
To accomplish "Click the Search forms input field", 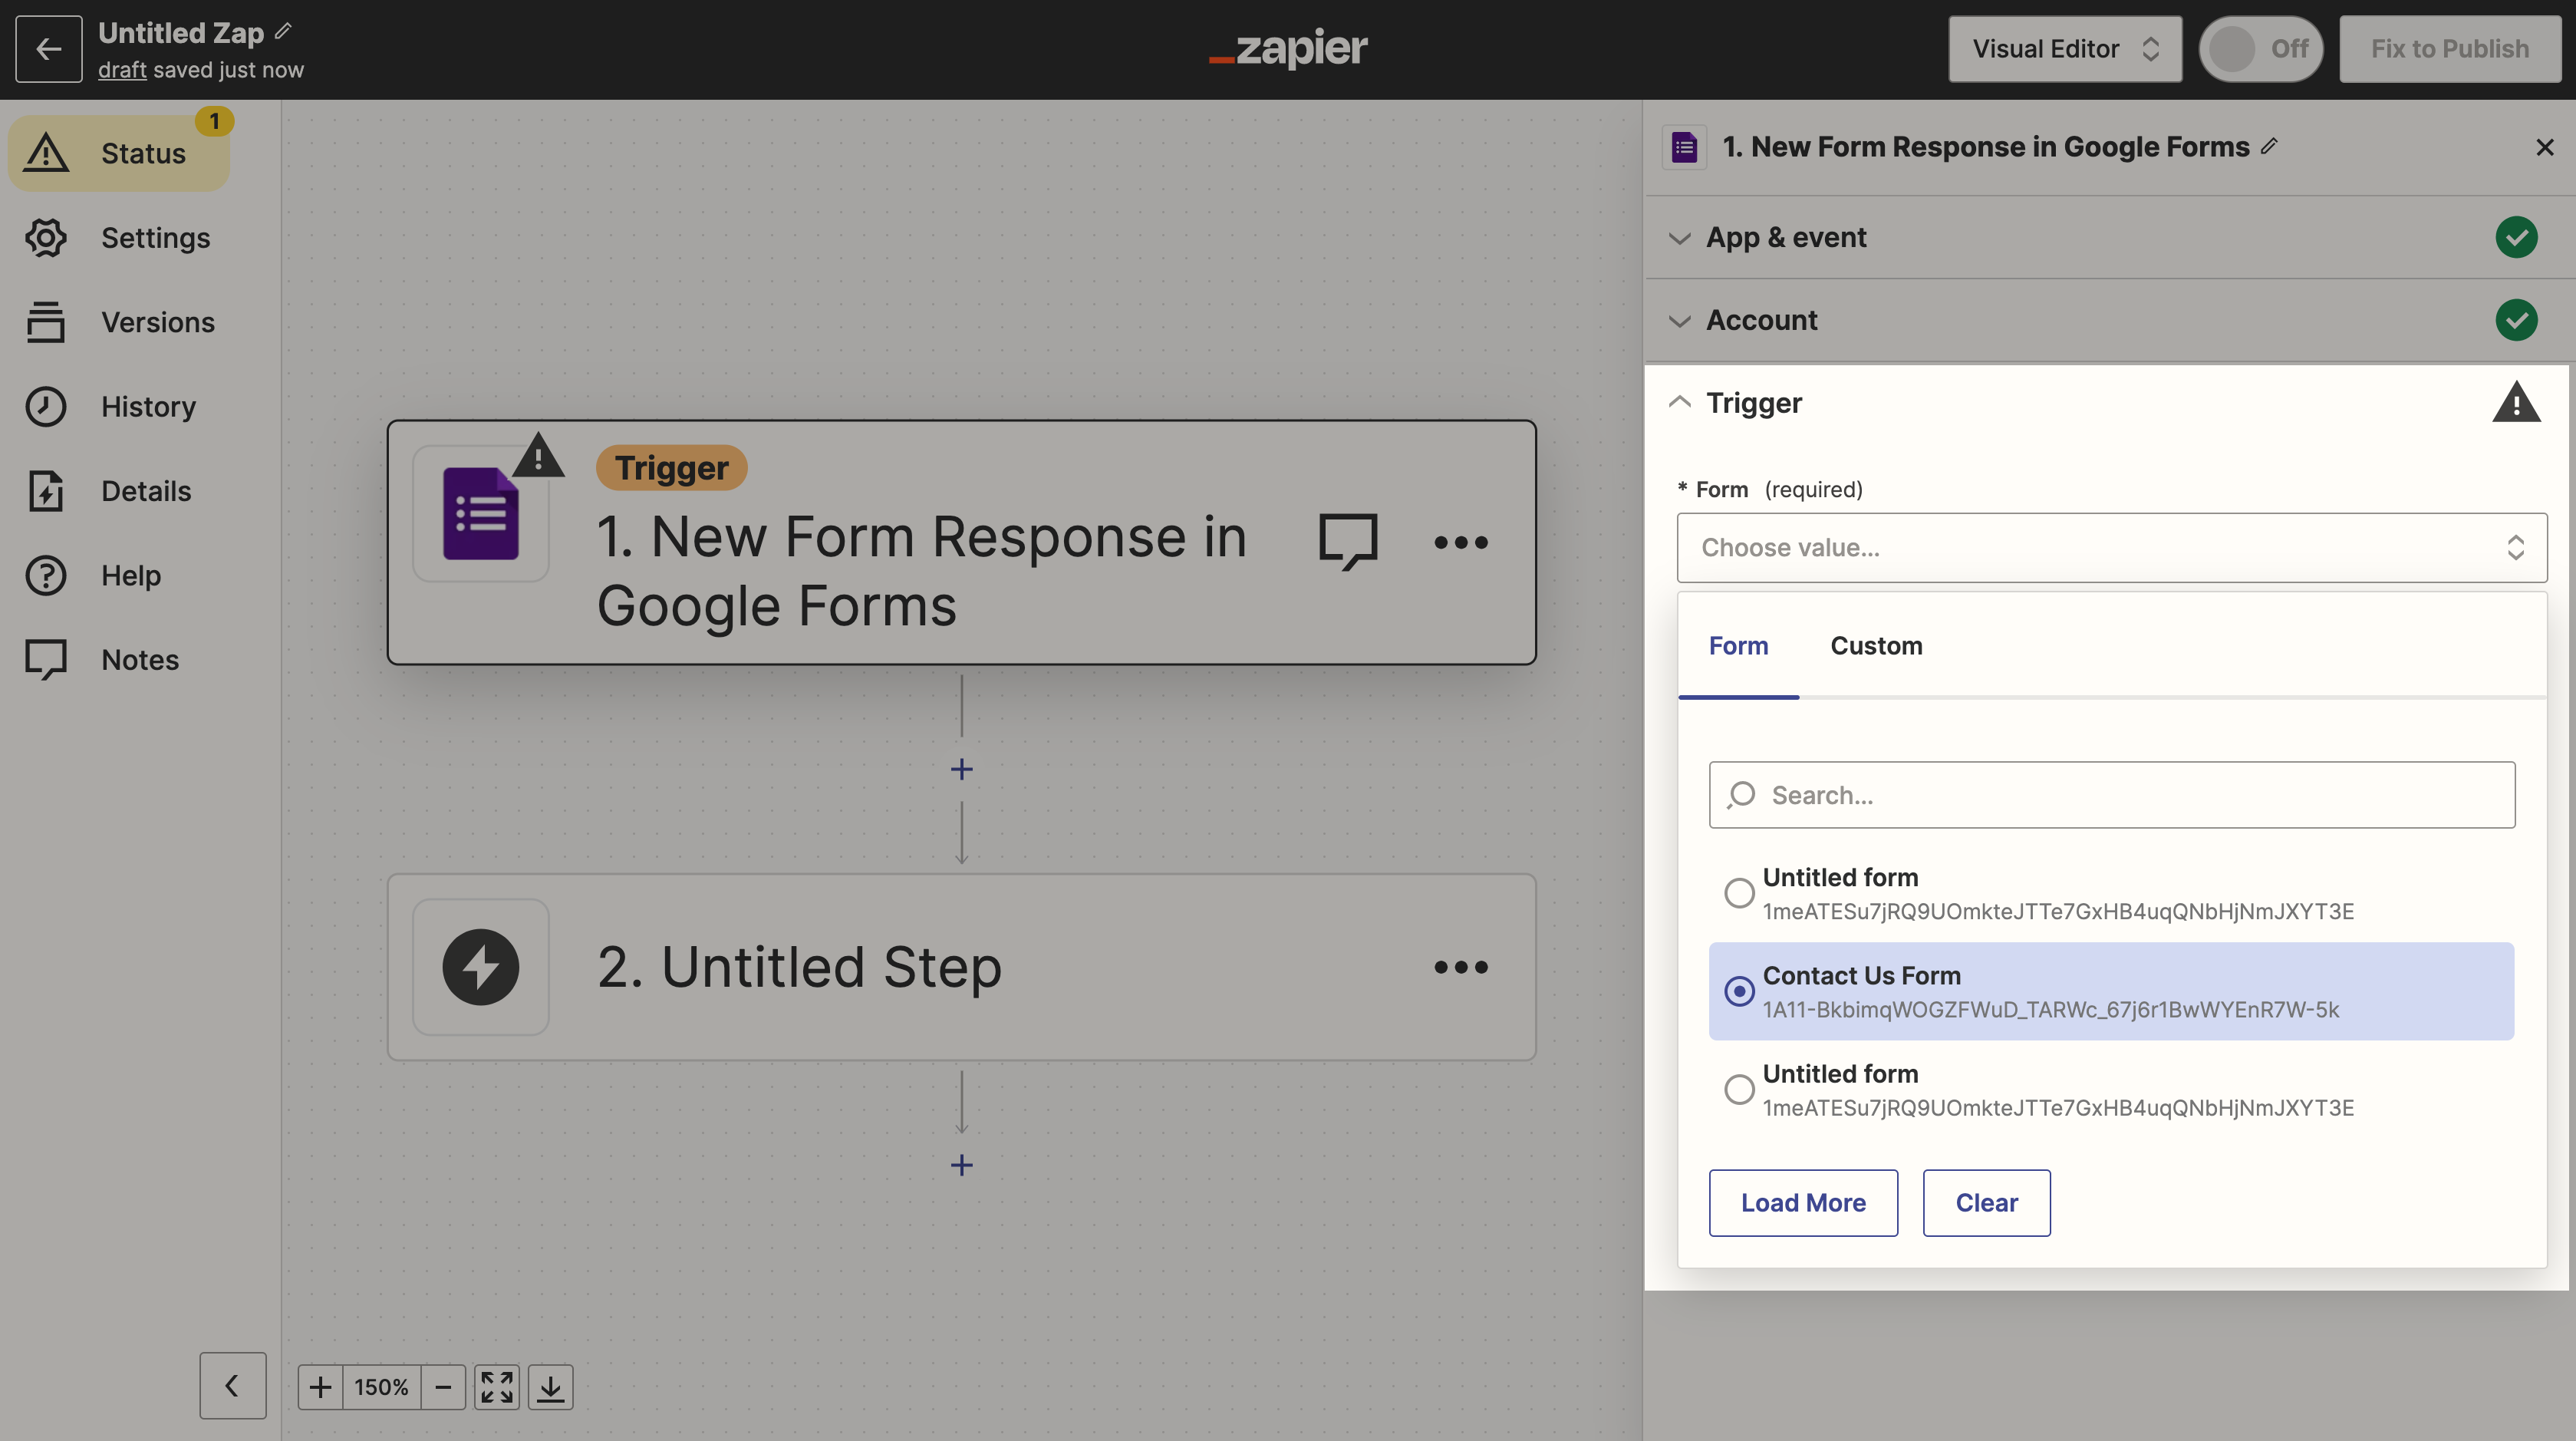I will pyautogui.click(x=2111, y=795).
